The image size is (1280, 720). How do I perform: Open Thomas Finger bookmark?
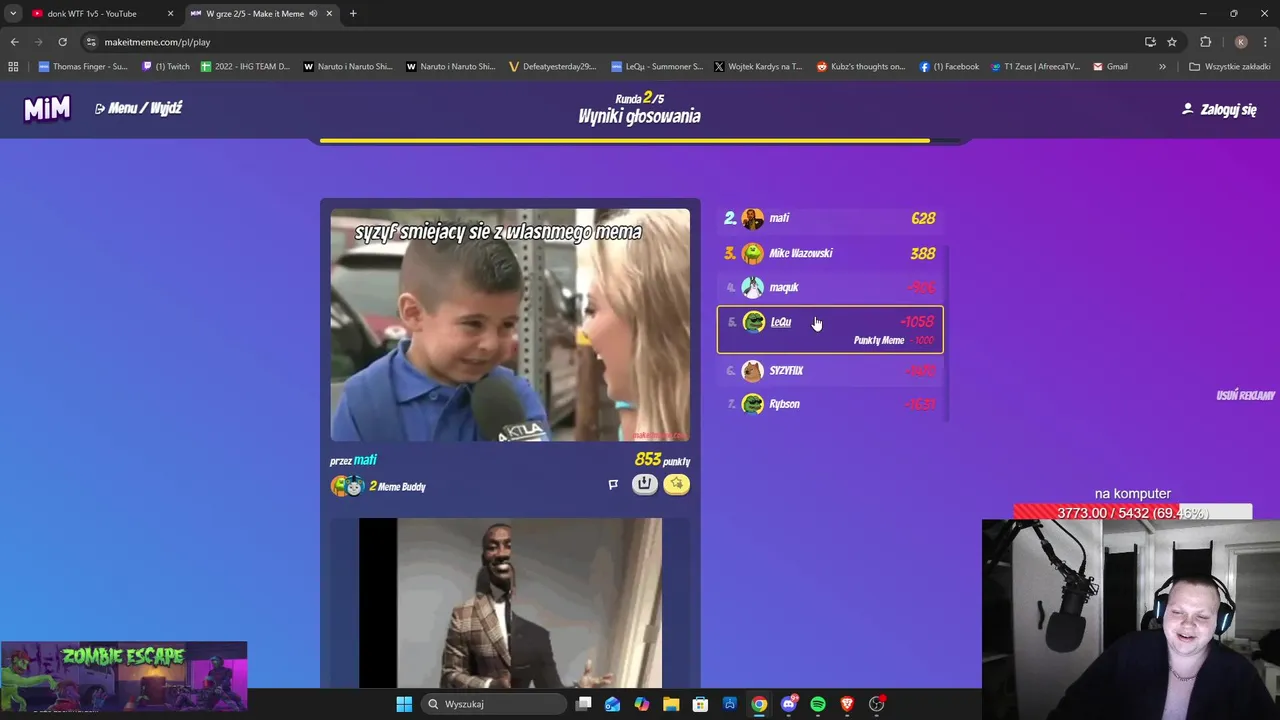83,67
